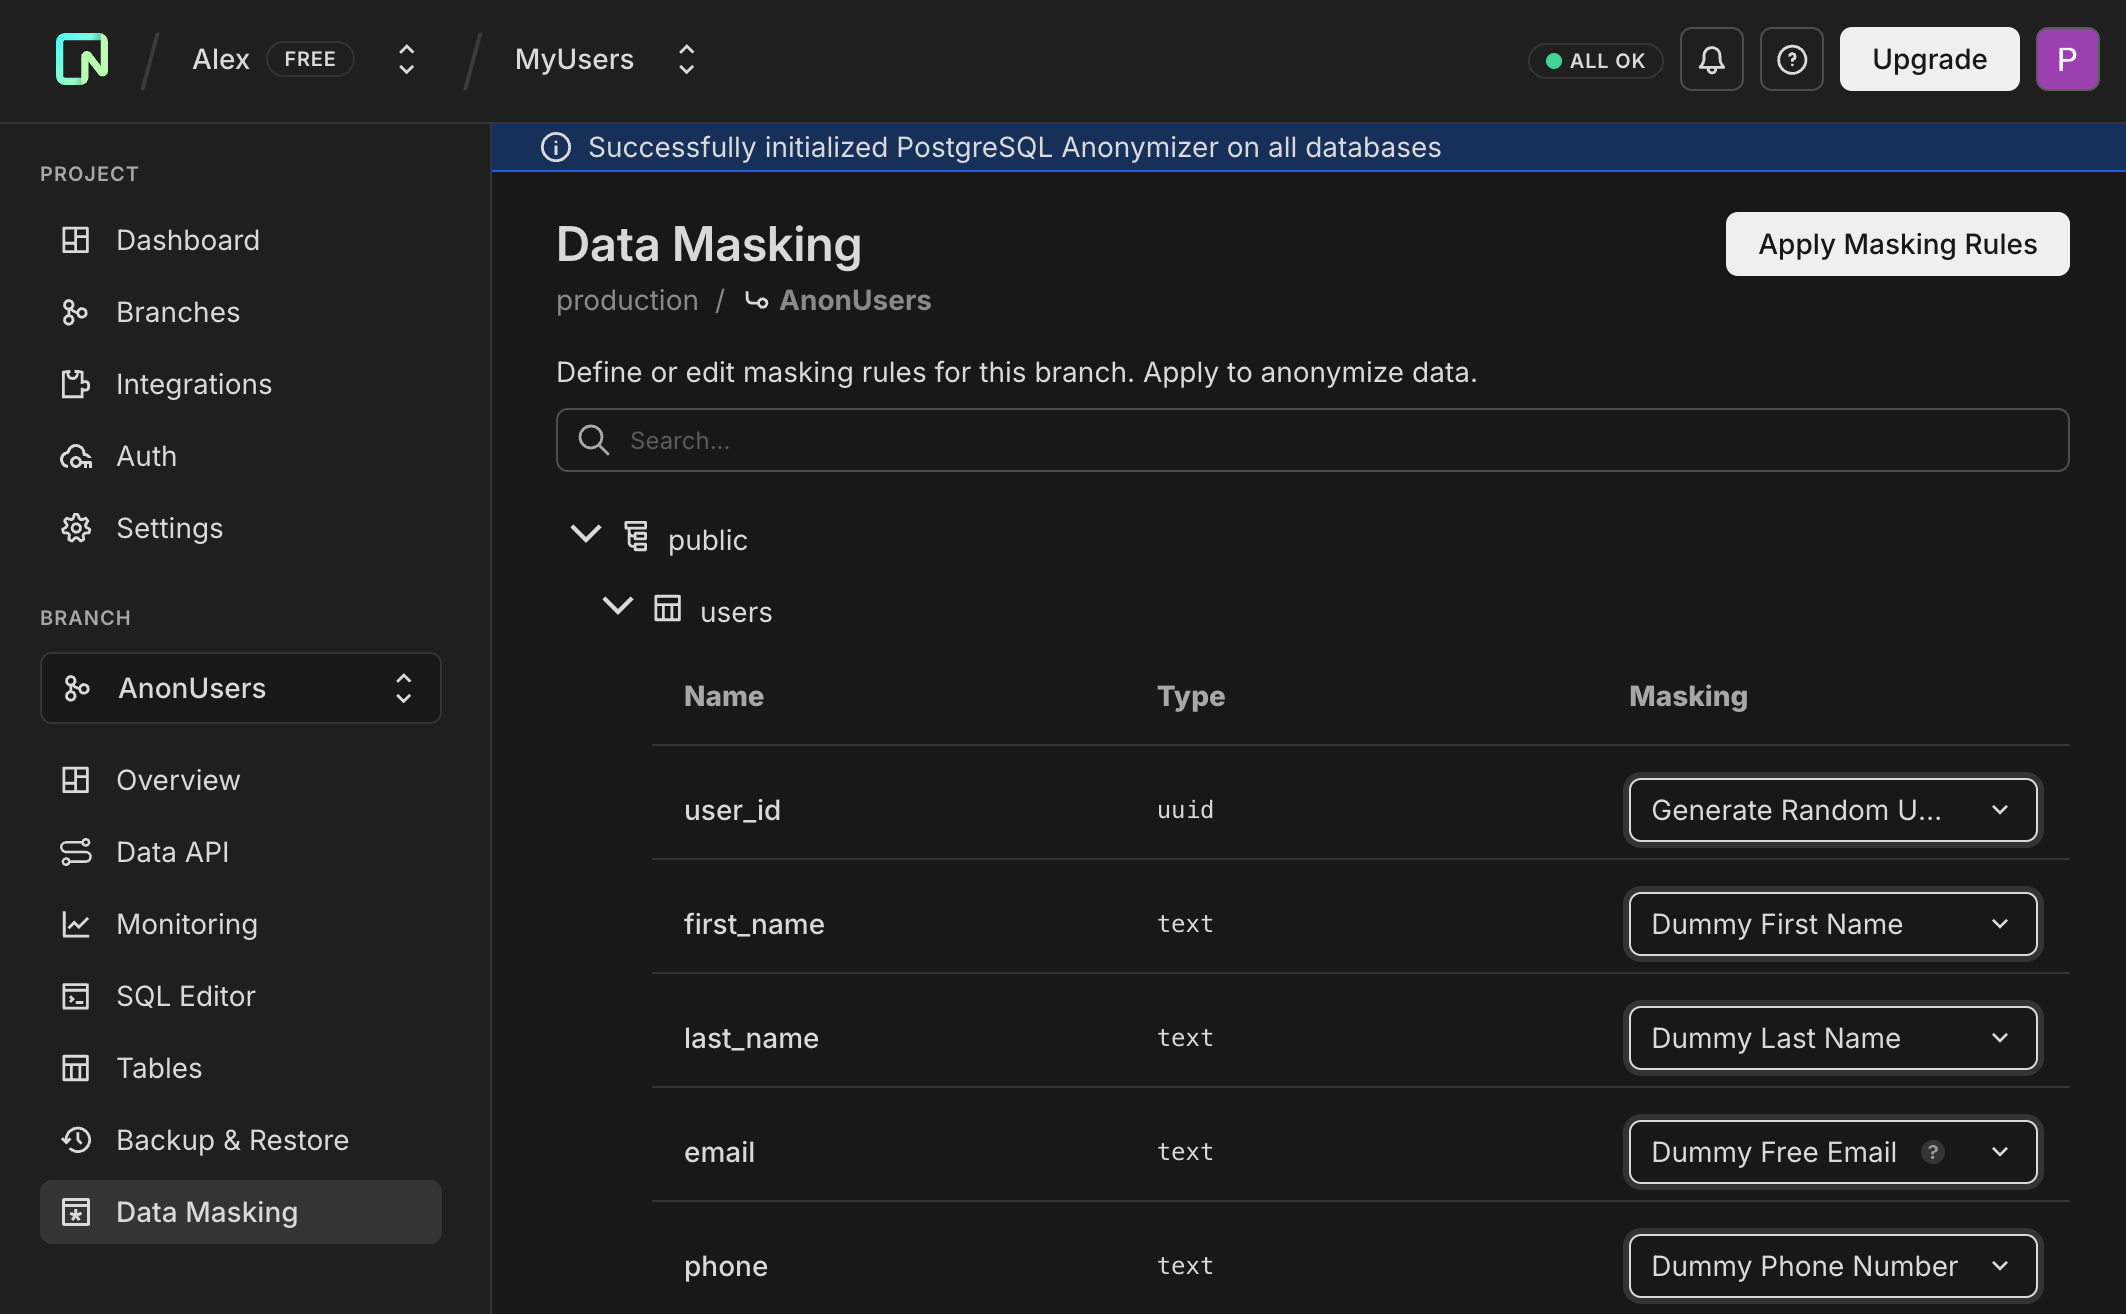
Task: Open the Monitoring view
Action: coord(187,923)
